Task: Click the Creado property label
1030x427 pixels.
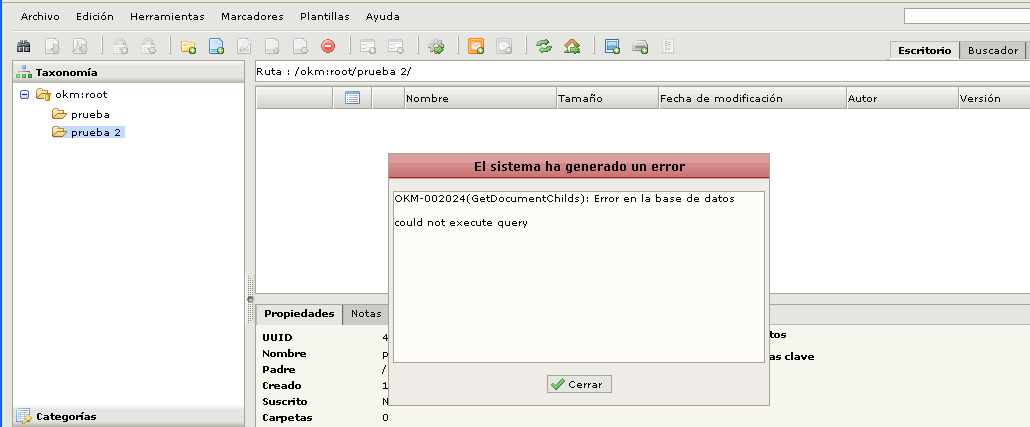Action: pos(282,386)
